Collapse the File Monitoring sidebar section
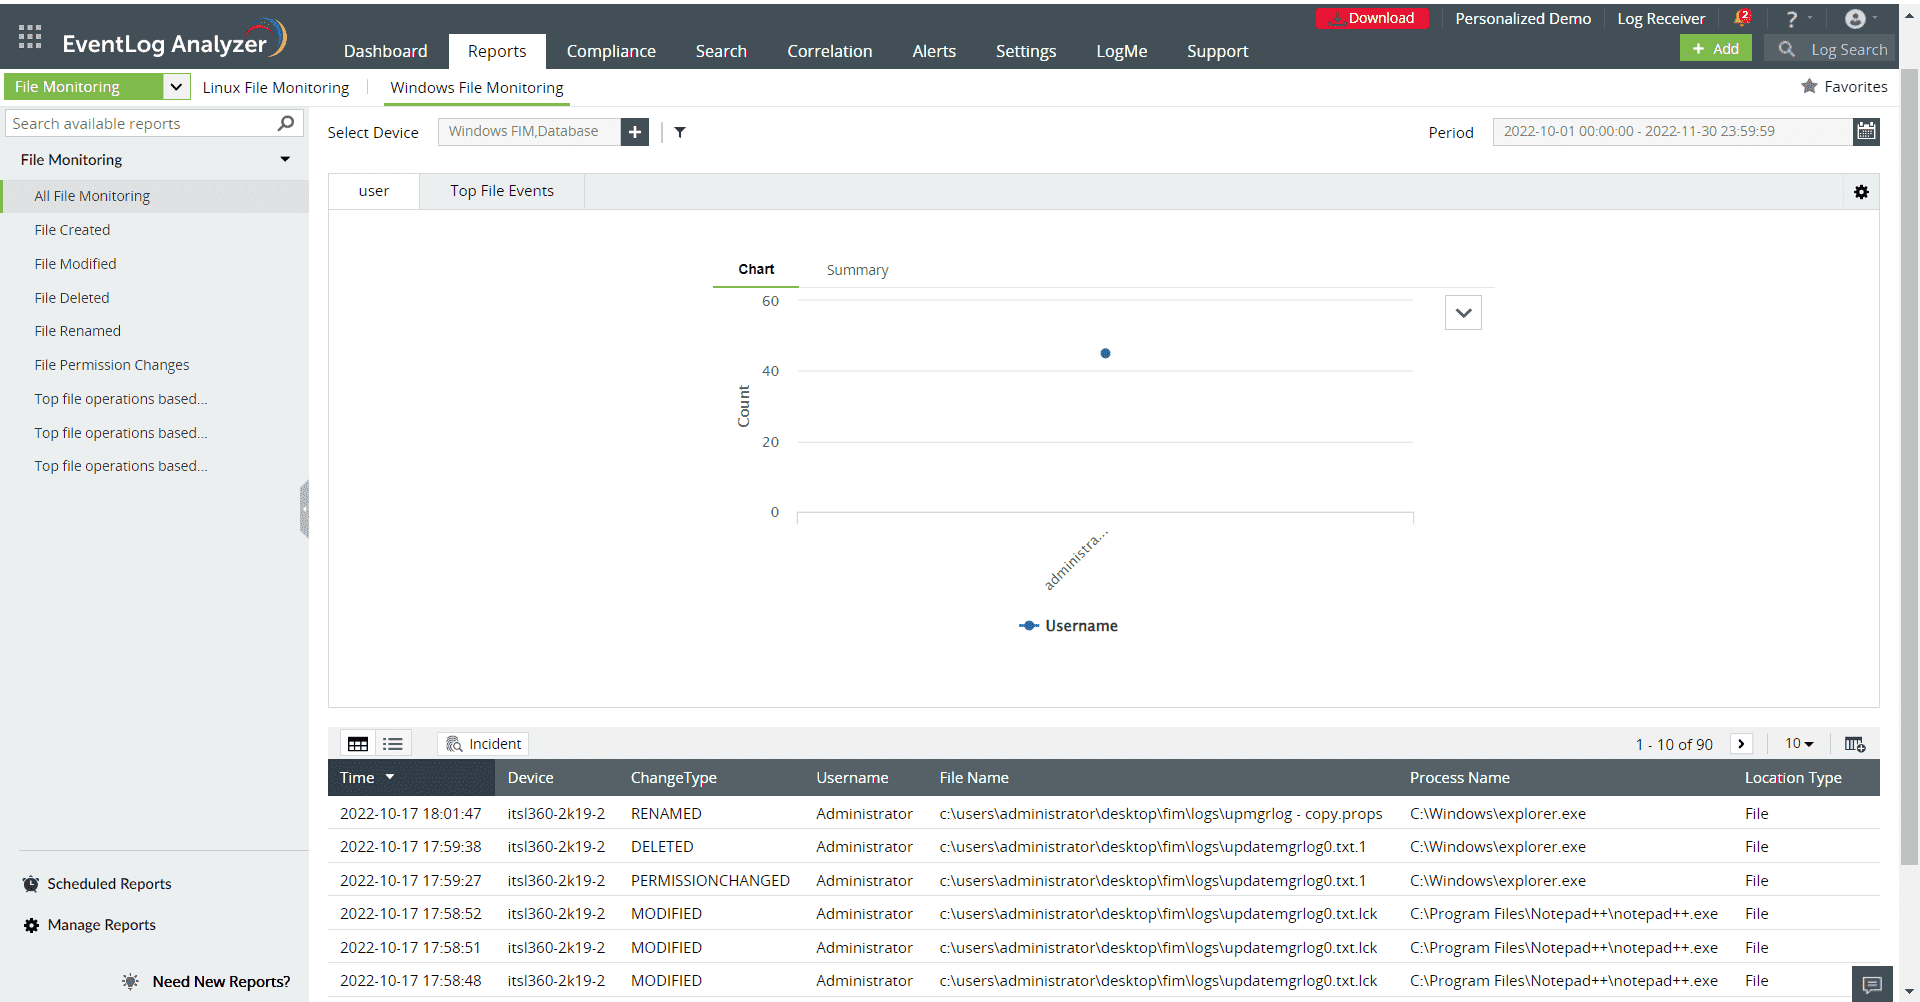Screen dimensions: 1920x1002 [x=285, y=160]
